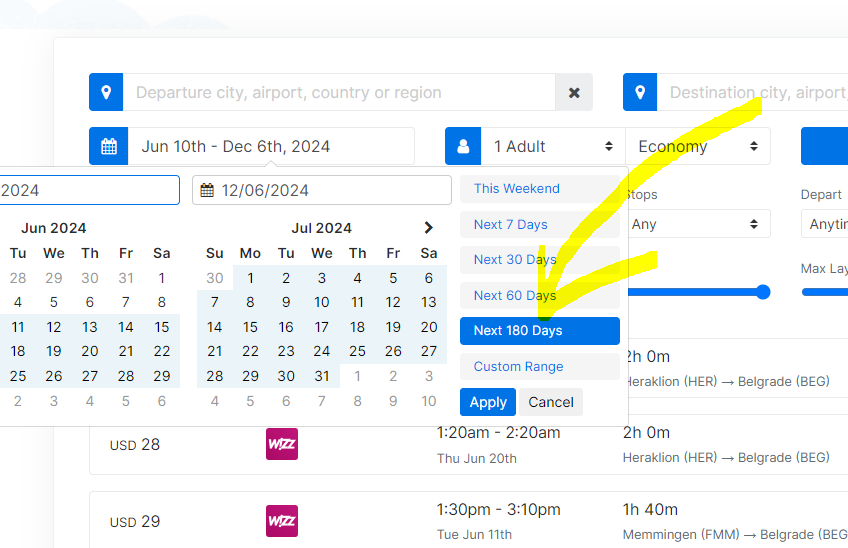This screenshot has height=548, width=848.
Task: Click the passenger person icon
Action: [463, 146]
